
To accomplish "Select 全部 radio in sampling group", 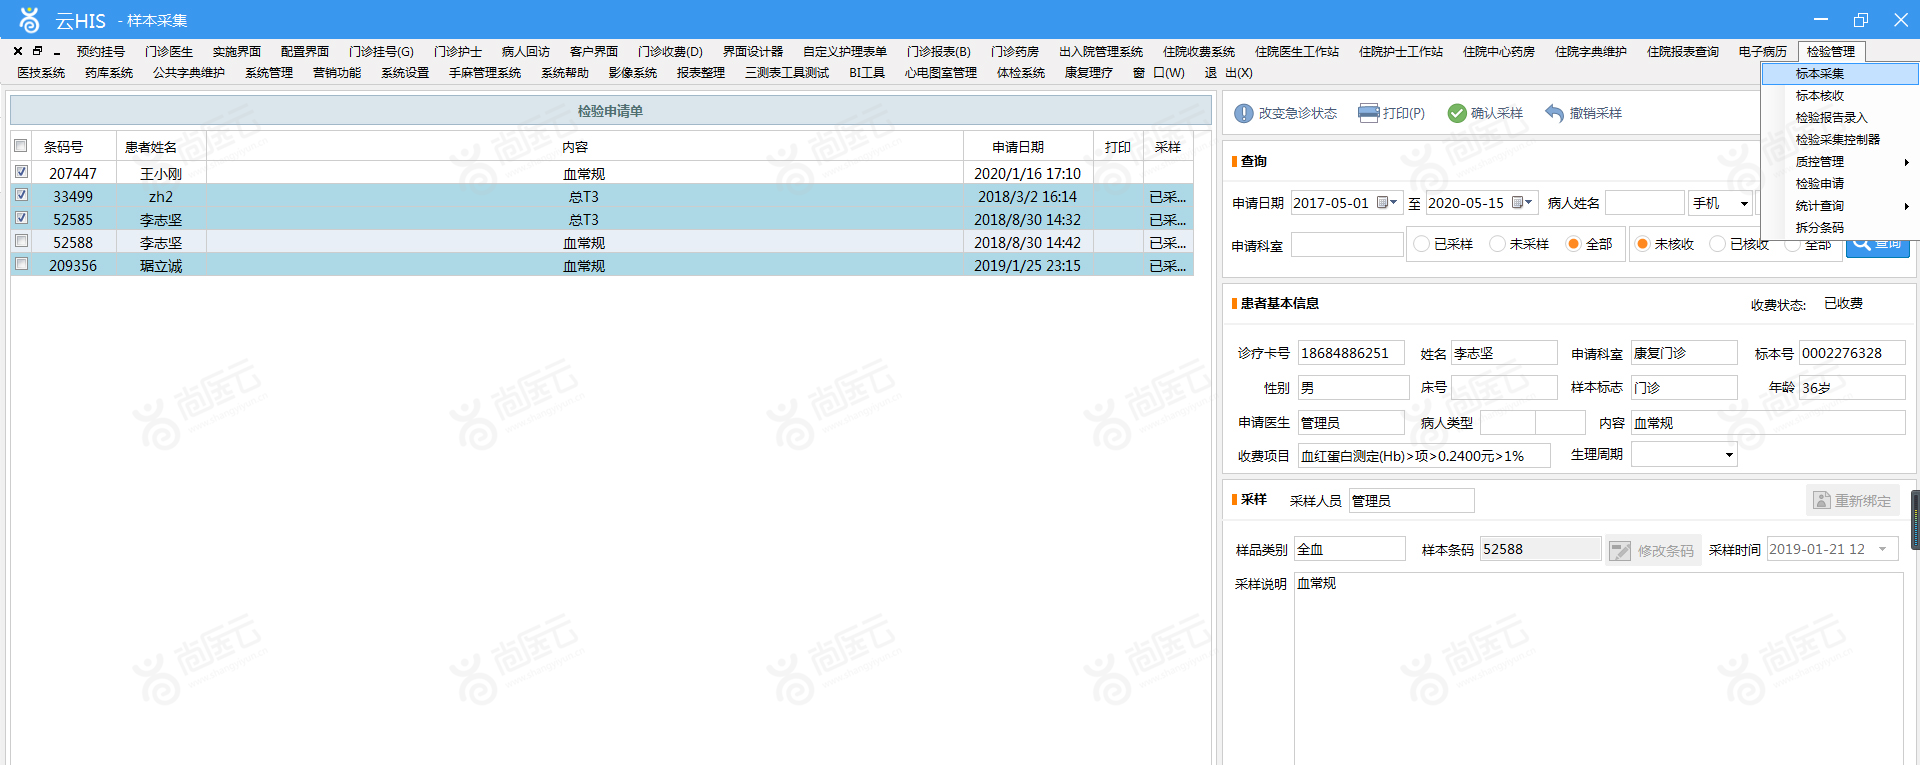I will (1573, 244).
